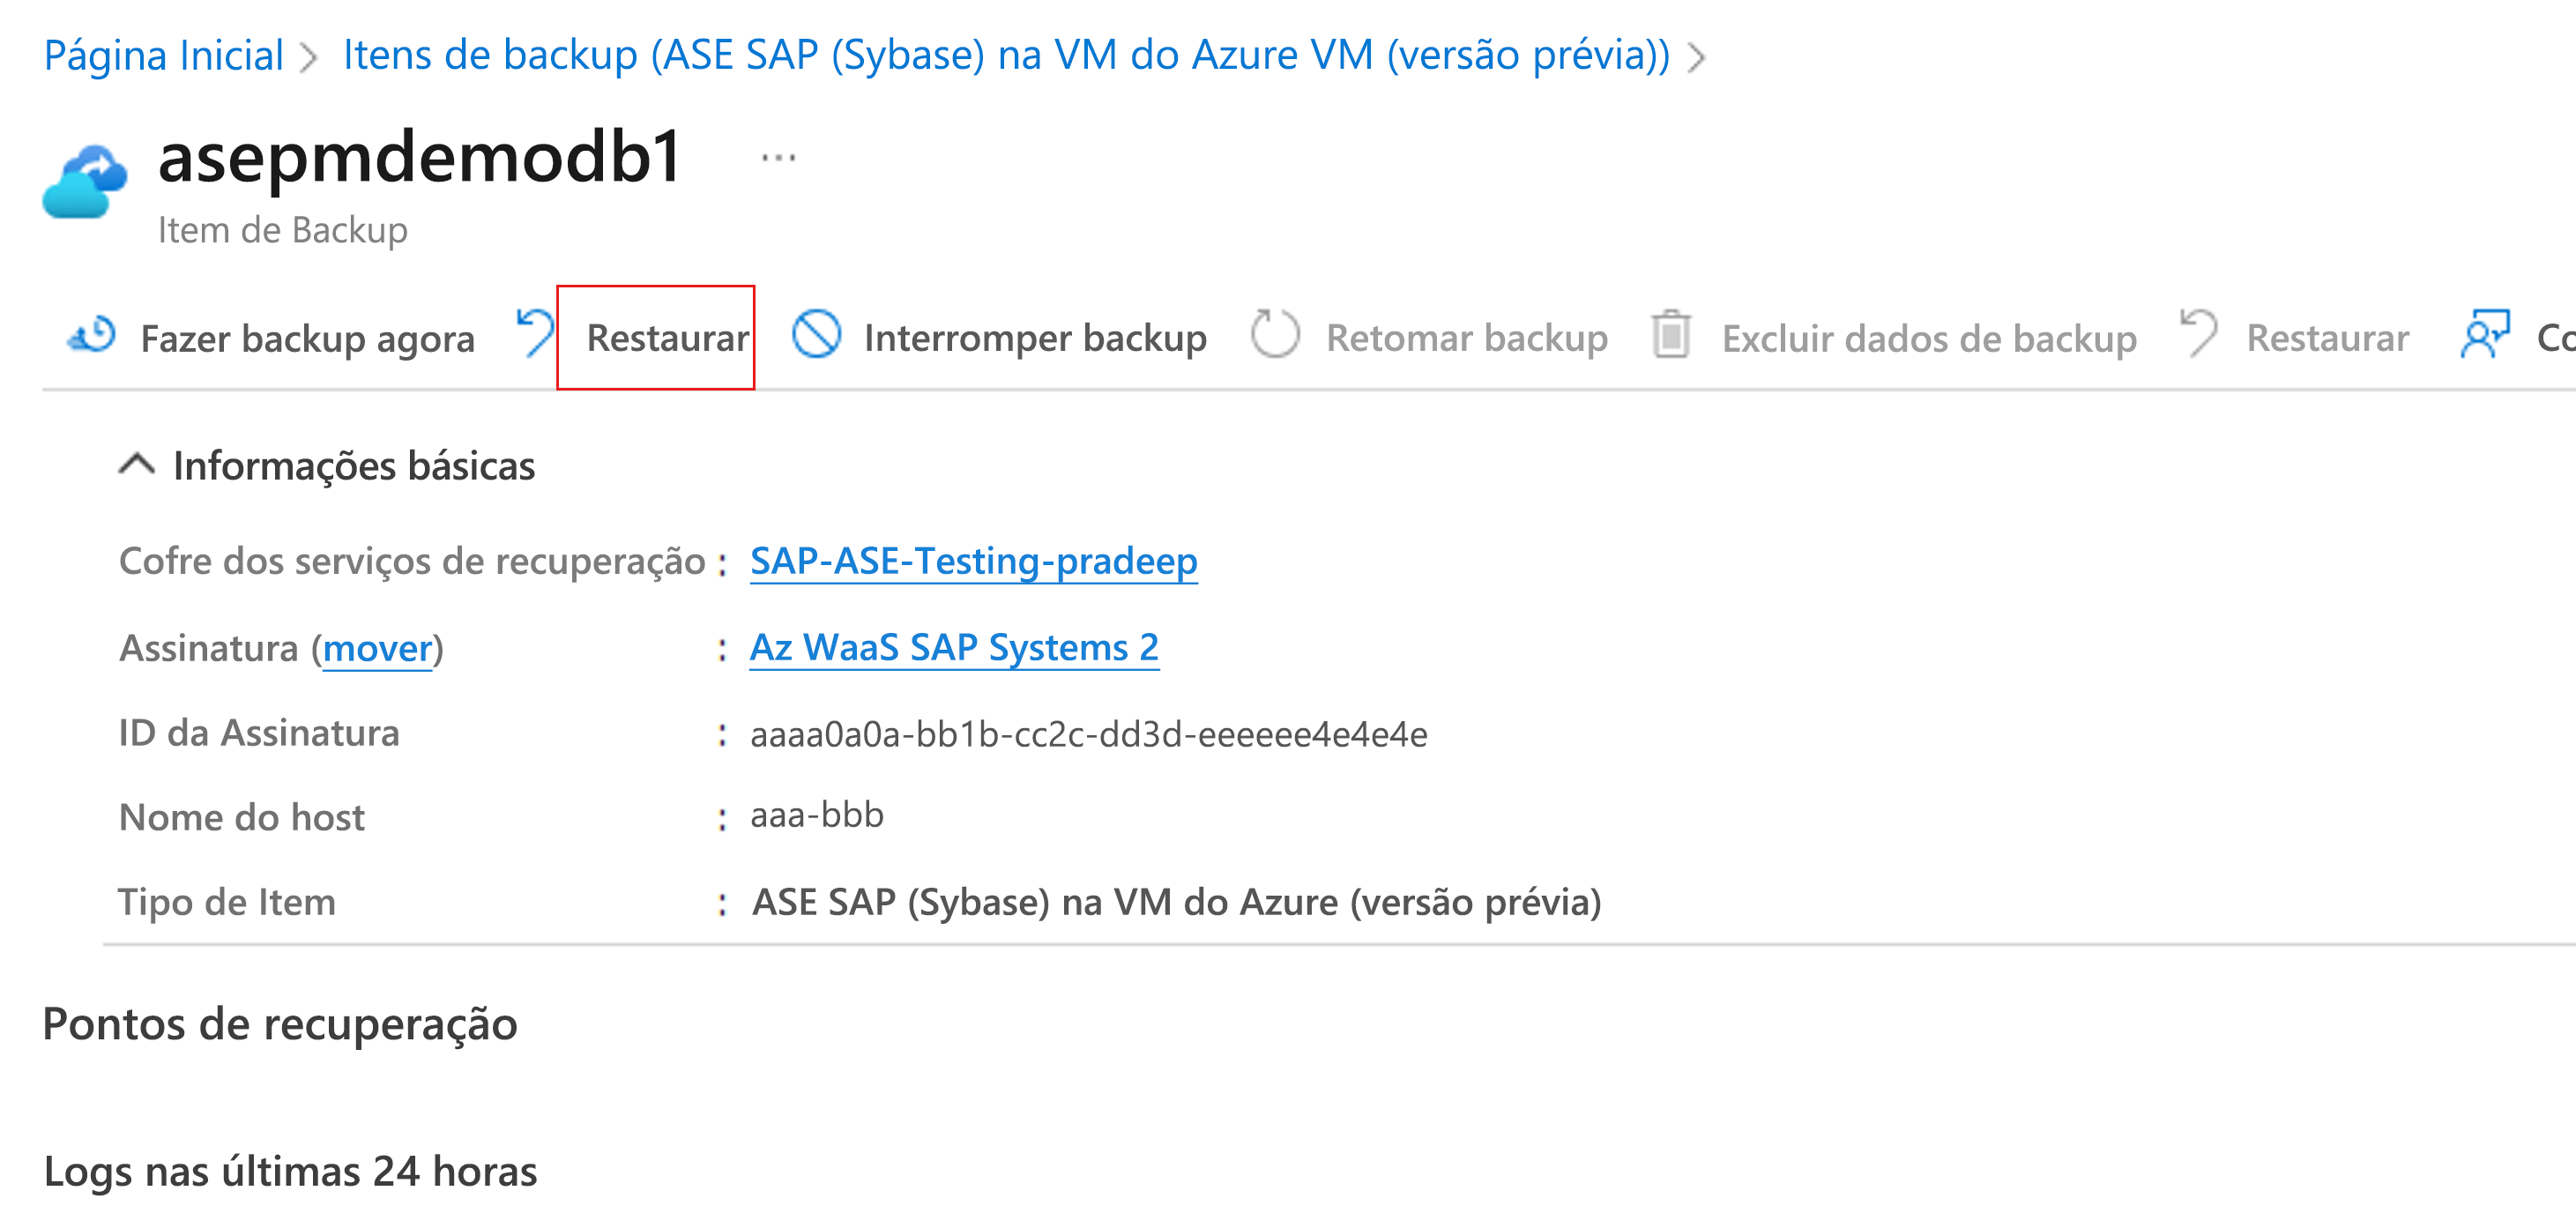Click the highlighted Restaurar undo arrow icon

535,333
